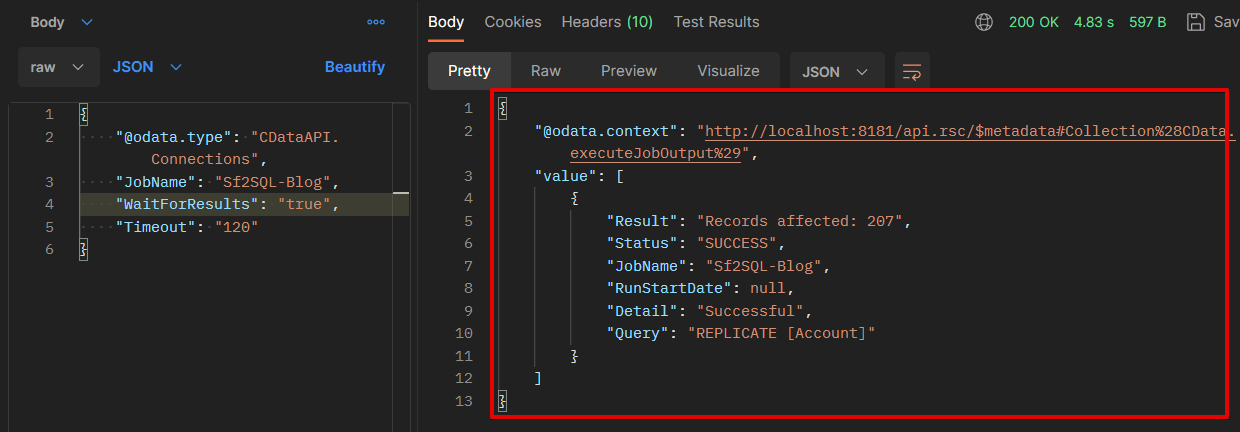1240x432 pixels.
Task: Open the request JSON language dropdown
Action: tap(147, 67)
